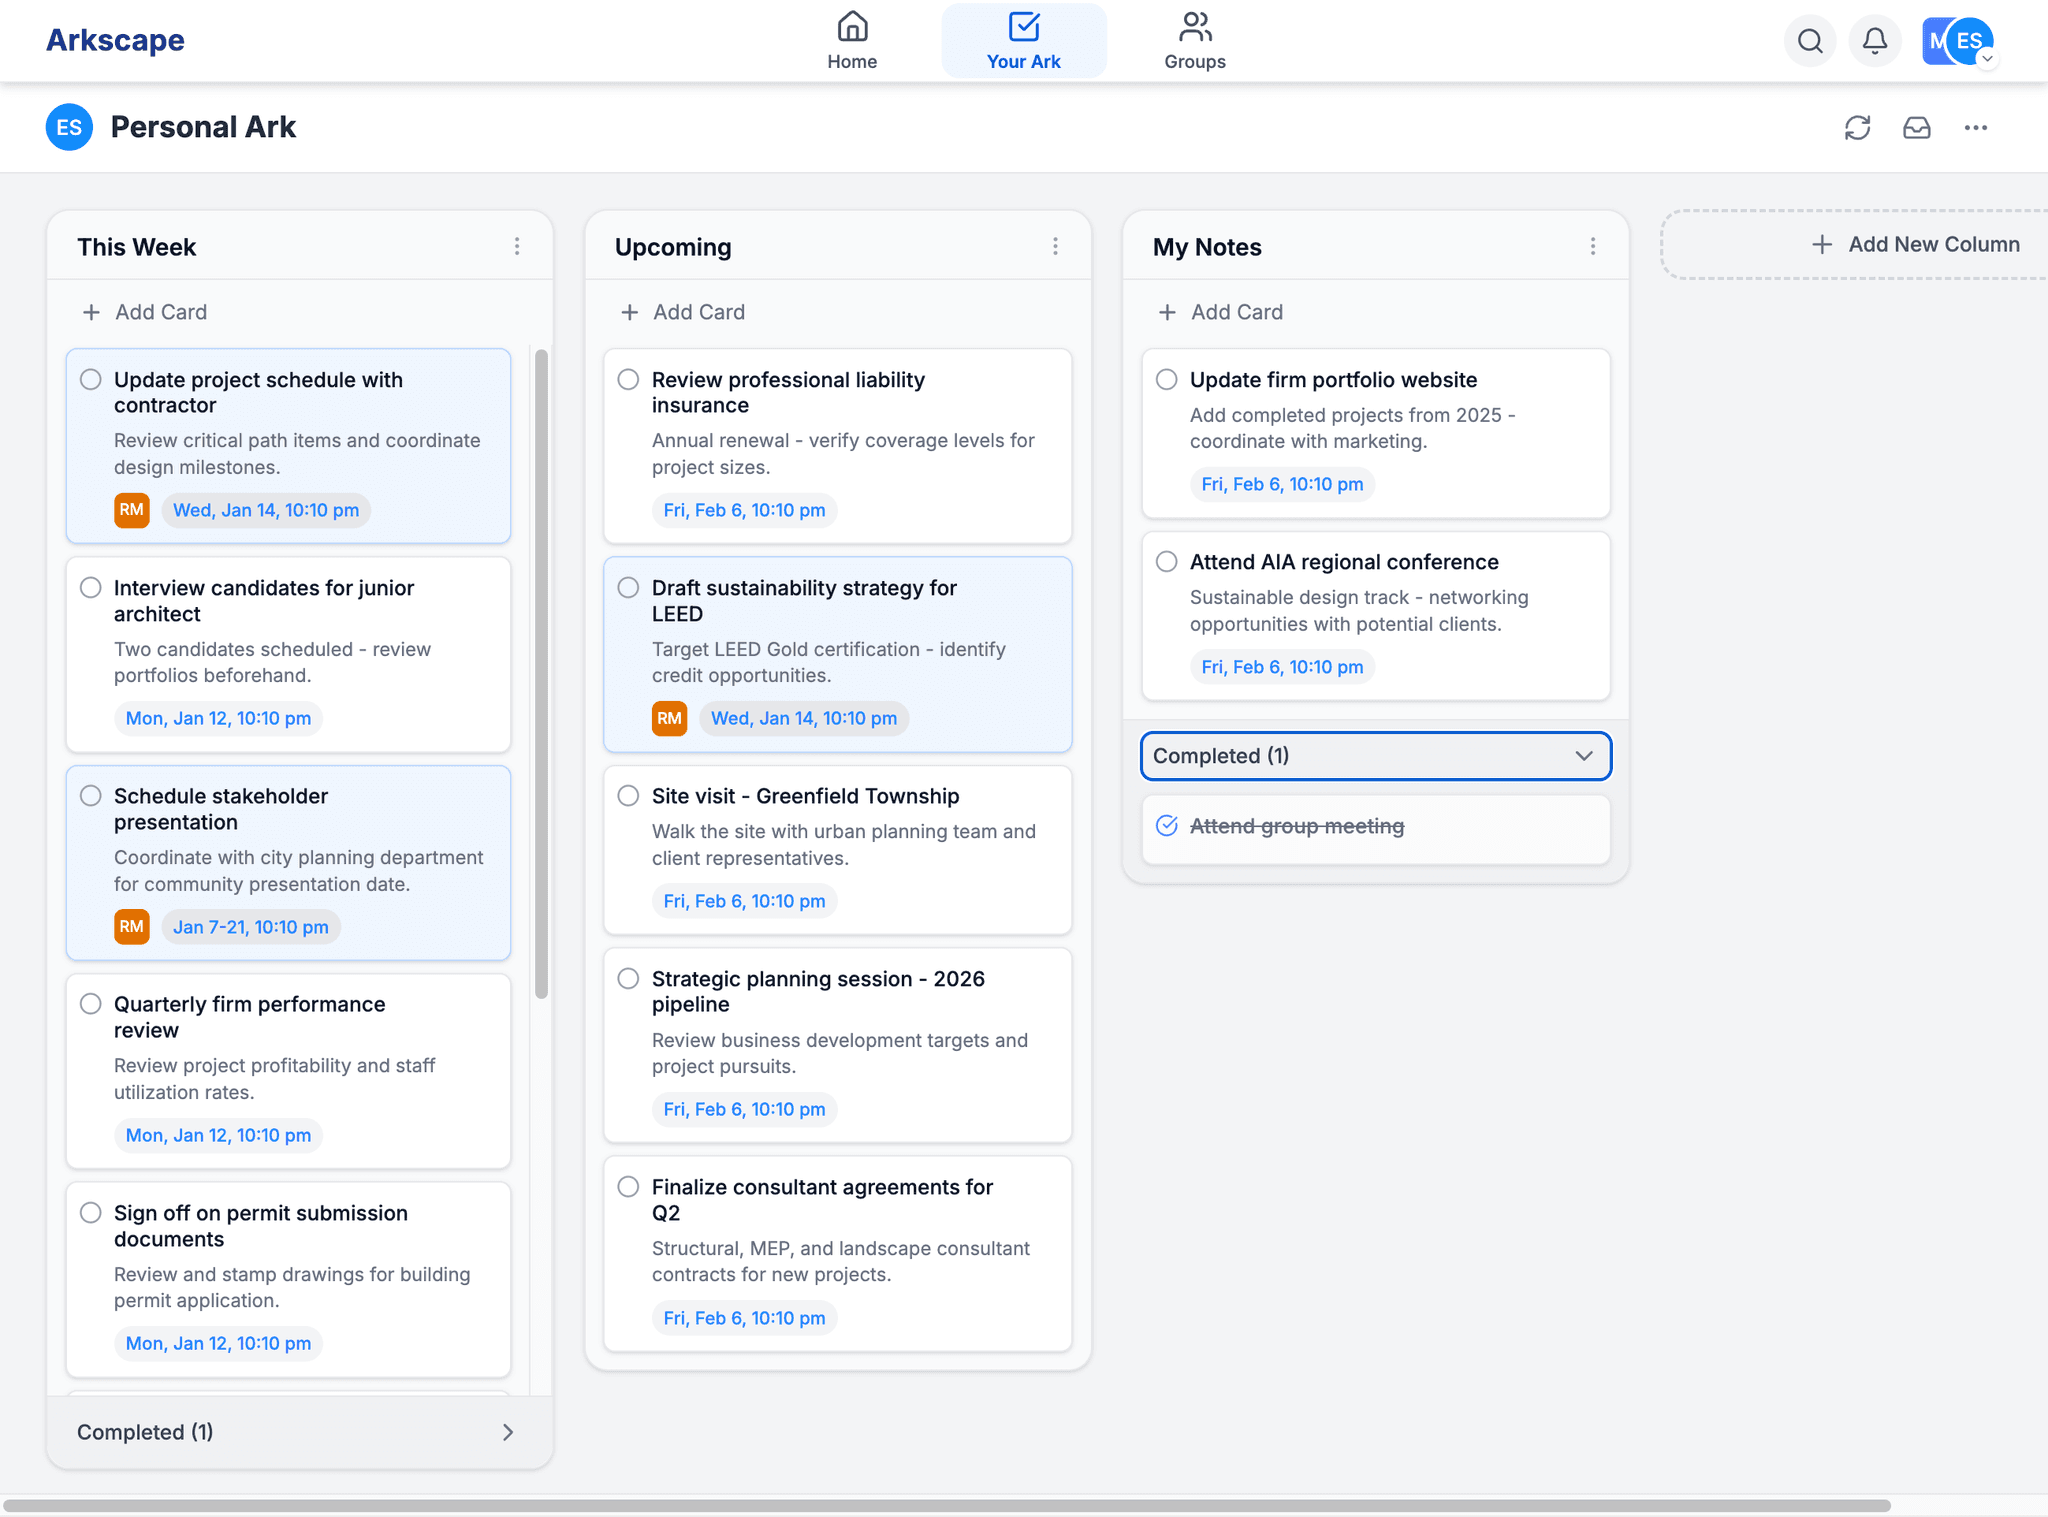Switch to the Home tab
The image size is (2048, 1517).
(x=851, y=40)
